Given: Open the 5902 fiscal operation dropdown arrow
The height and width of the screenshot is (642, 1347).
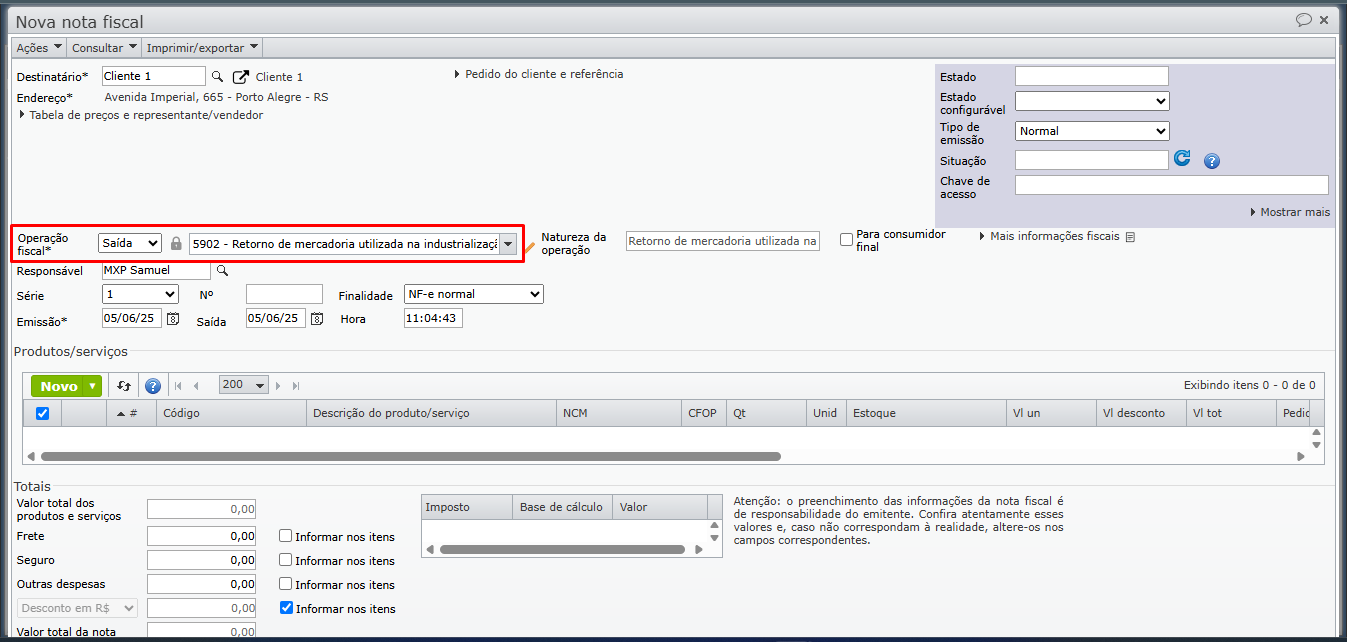Looking at the screenshot, I should point(509,244).
